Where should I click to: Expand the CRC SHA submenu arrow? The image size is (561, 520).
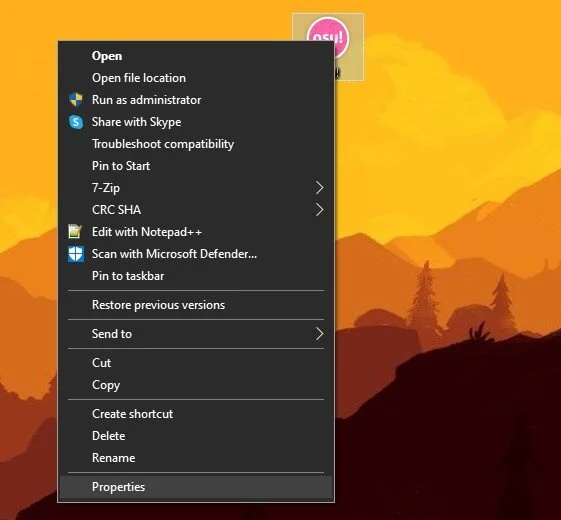coord(319,210)
